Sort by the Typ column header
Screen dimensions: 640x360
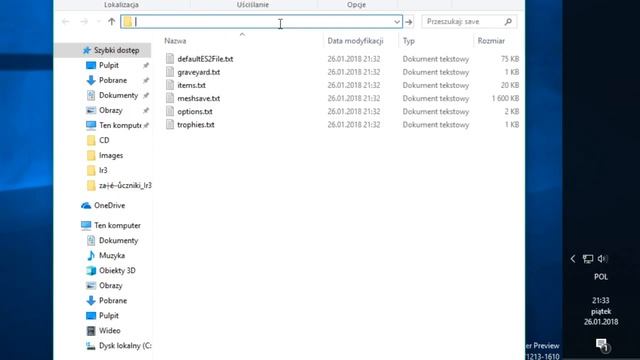tap(409, 41)
